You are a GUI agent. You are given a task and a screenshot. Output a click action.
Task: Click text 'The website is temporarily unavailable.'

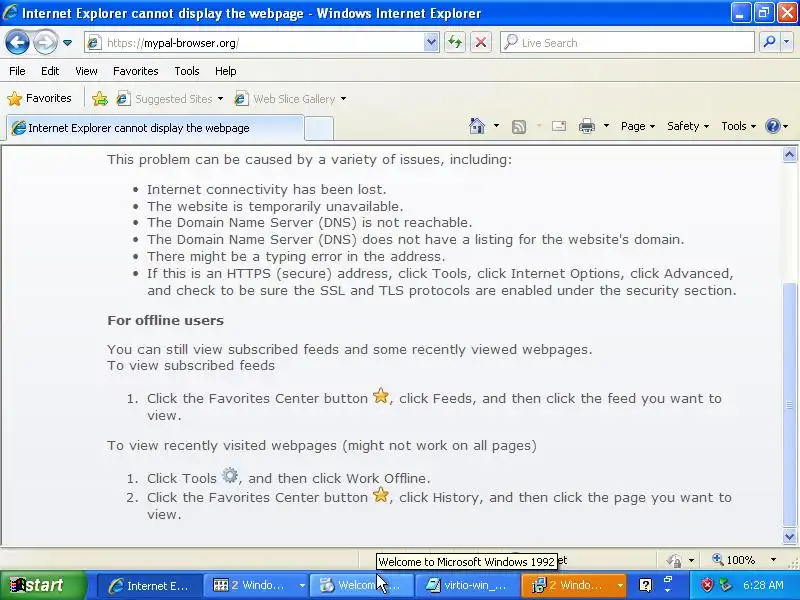(275, 206)
